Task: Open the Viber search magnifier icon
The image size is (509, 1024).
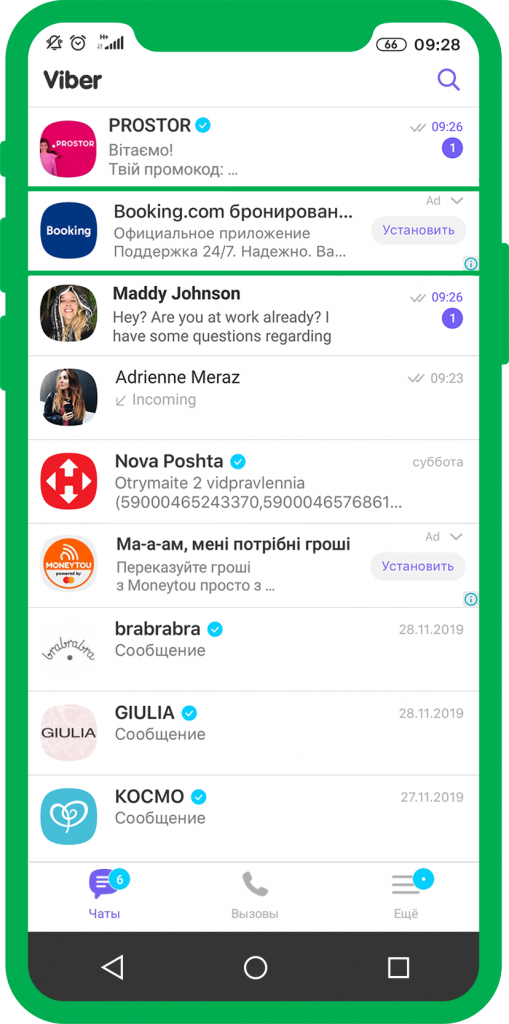Action: [448, 80]
